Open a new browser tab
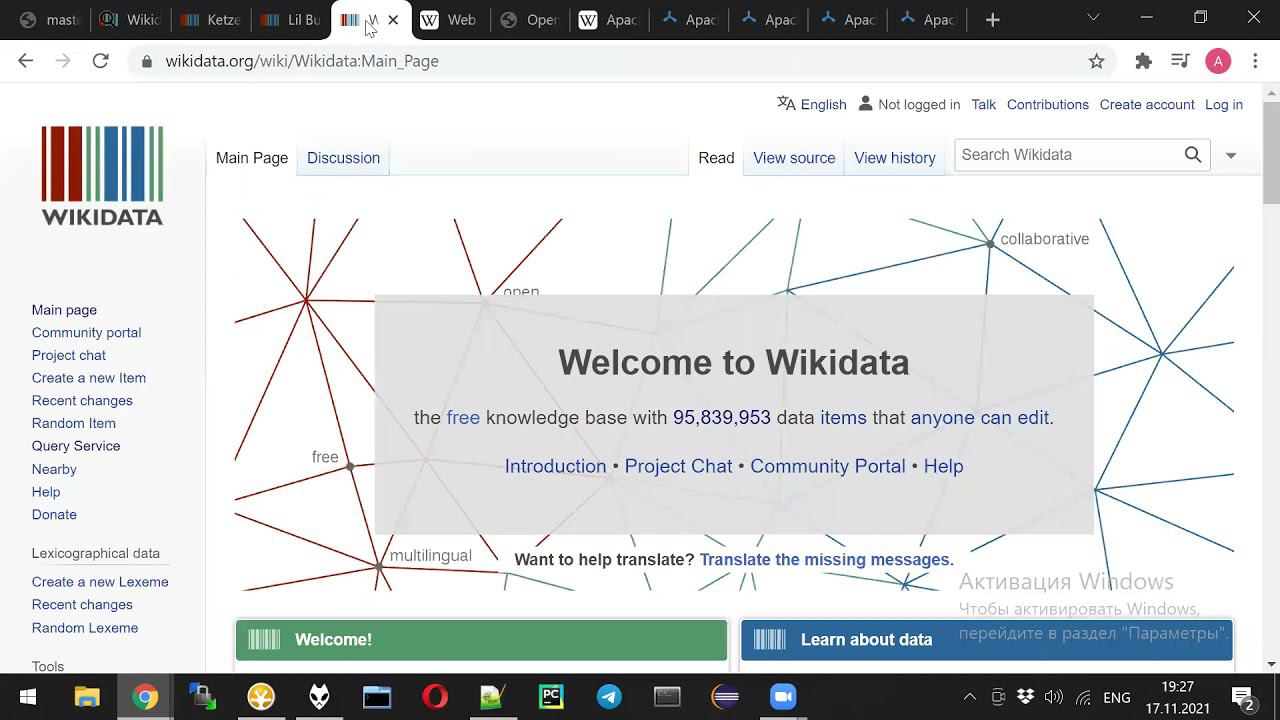Image resolution: width=1280 pixels, height=720 pixels. (x=992, y=19)
